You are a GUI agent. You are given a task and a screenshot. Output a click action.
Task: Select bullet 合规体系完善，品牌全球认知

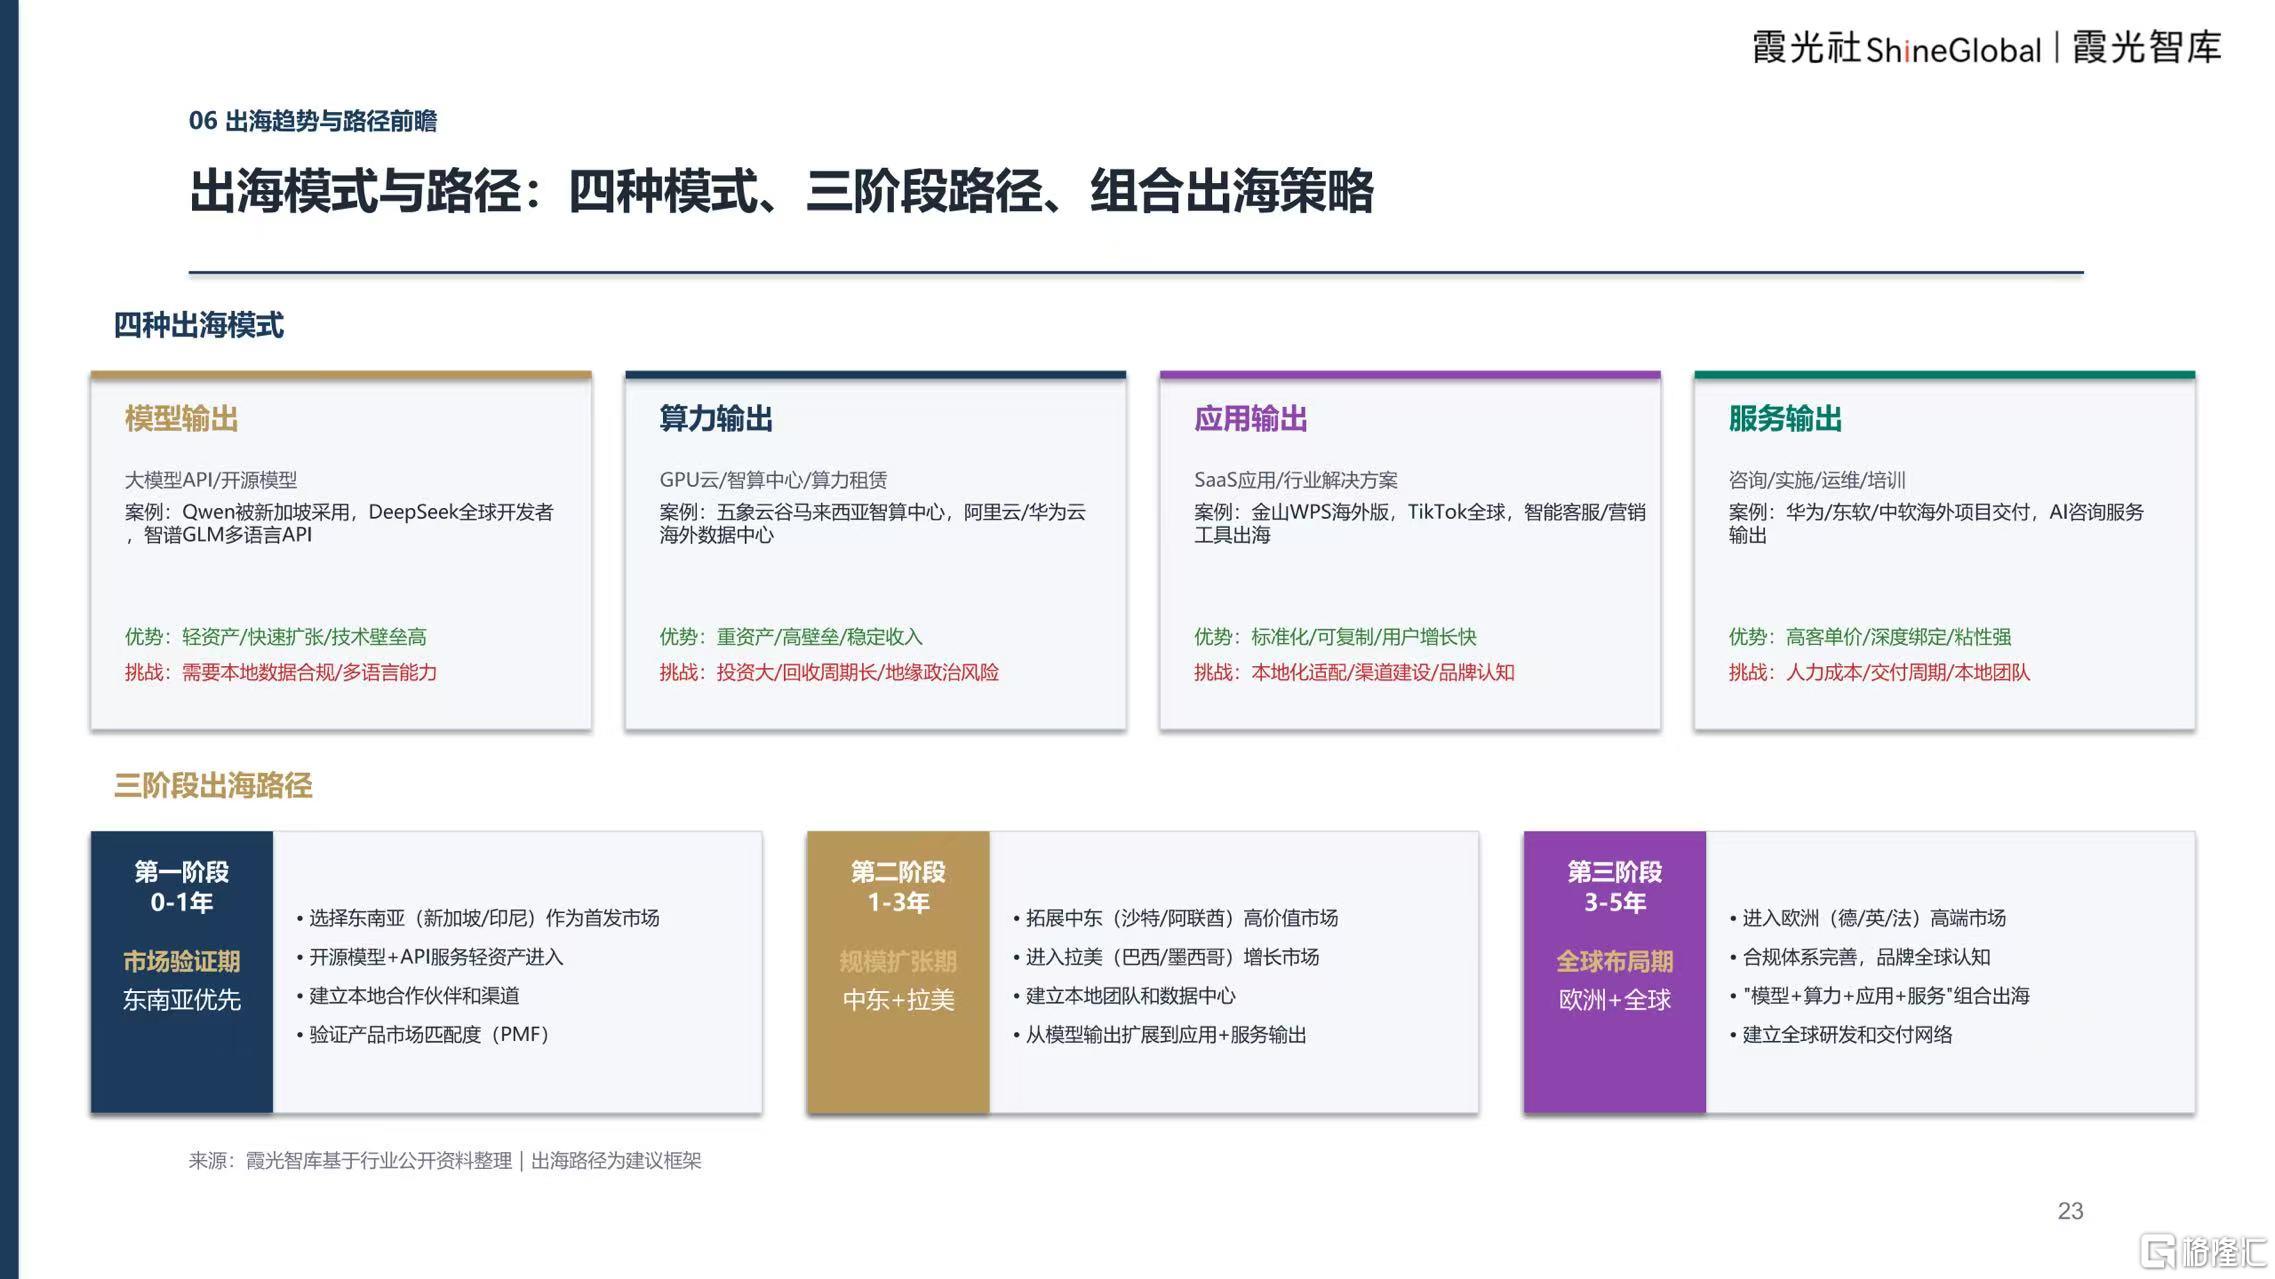(x=1860, y=957)
